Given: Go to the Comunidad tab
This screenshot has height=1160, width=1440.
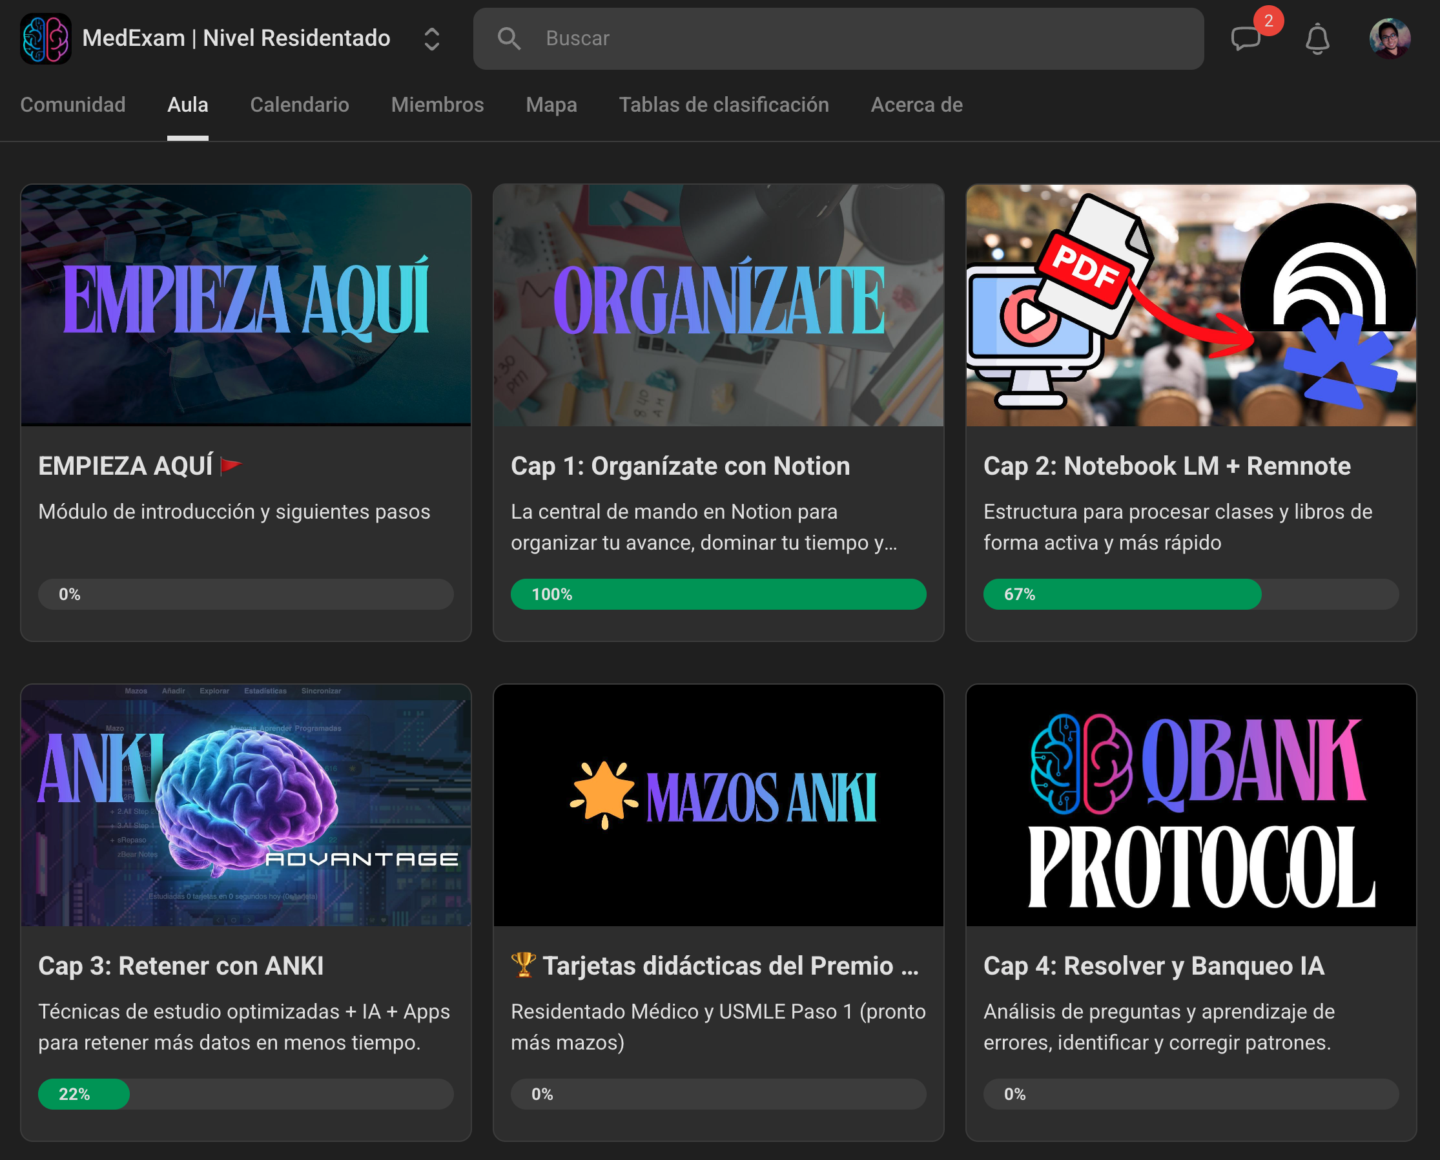Looking at the screenshot, I should 73,105.
